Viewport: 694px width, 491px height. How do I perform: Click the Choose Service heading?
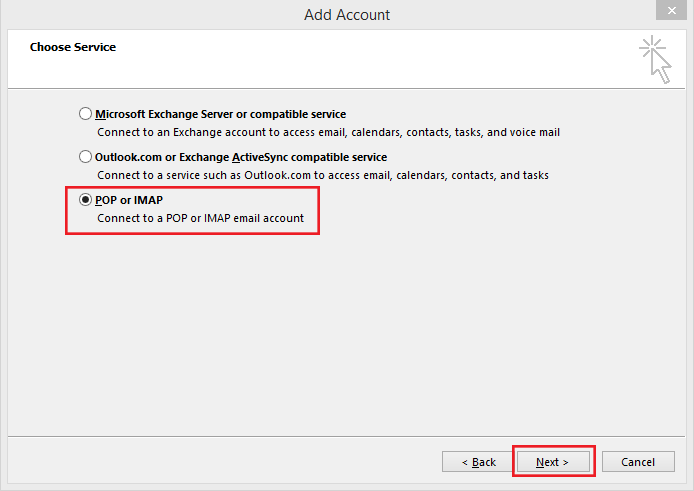click(x=73, y=47)
